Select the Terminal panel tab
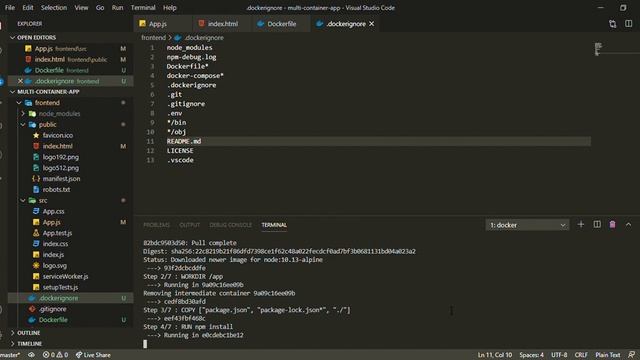Image resolution: width=640 pixels, height=360 pixels. coord(274,225)
